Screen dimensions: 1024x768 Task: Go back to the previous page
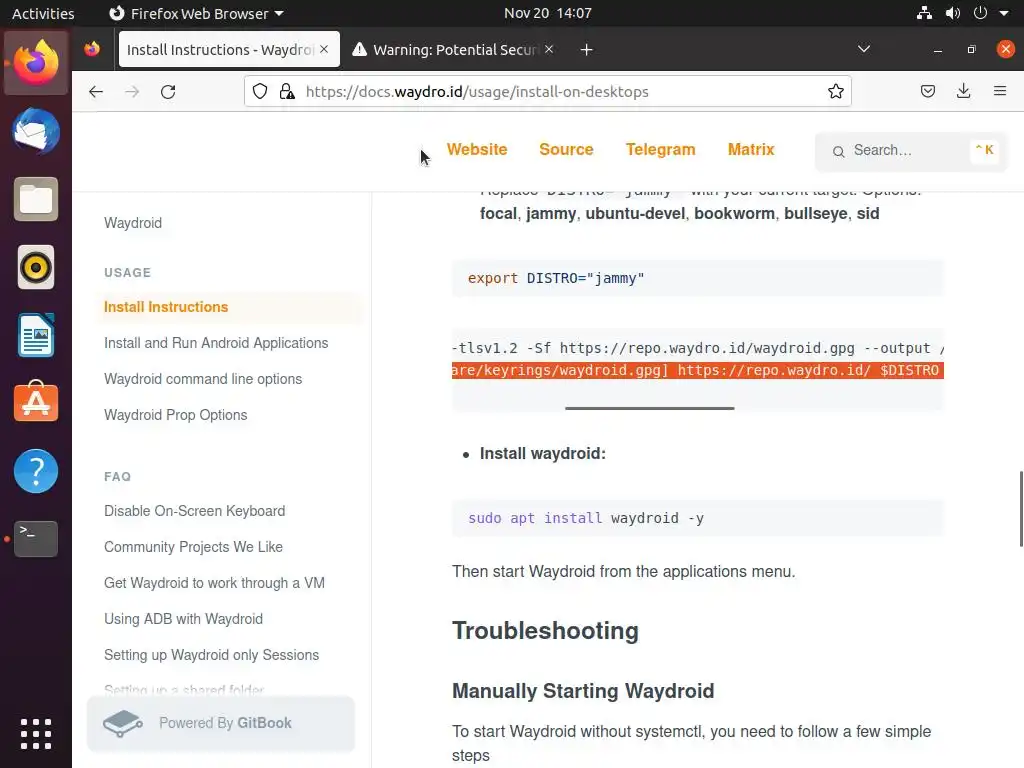pos(96,91)
